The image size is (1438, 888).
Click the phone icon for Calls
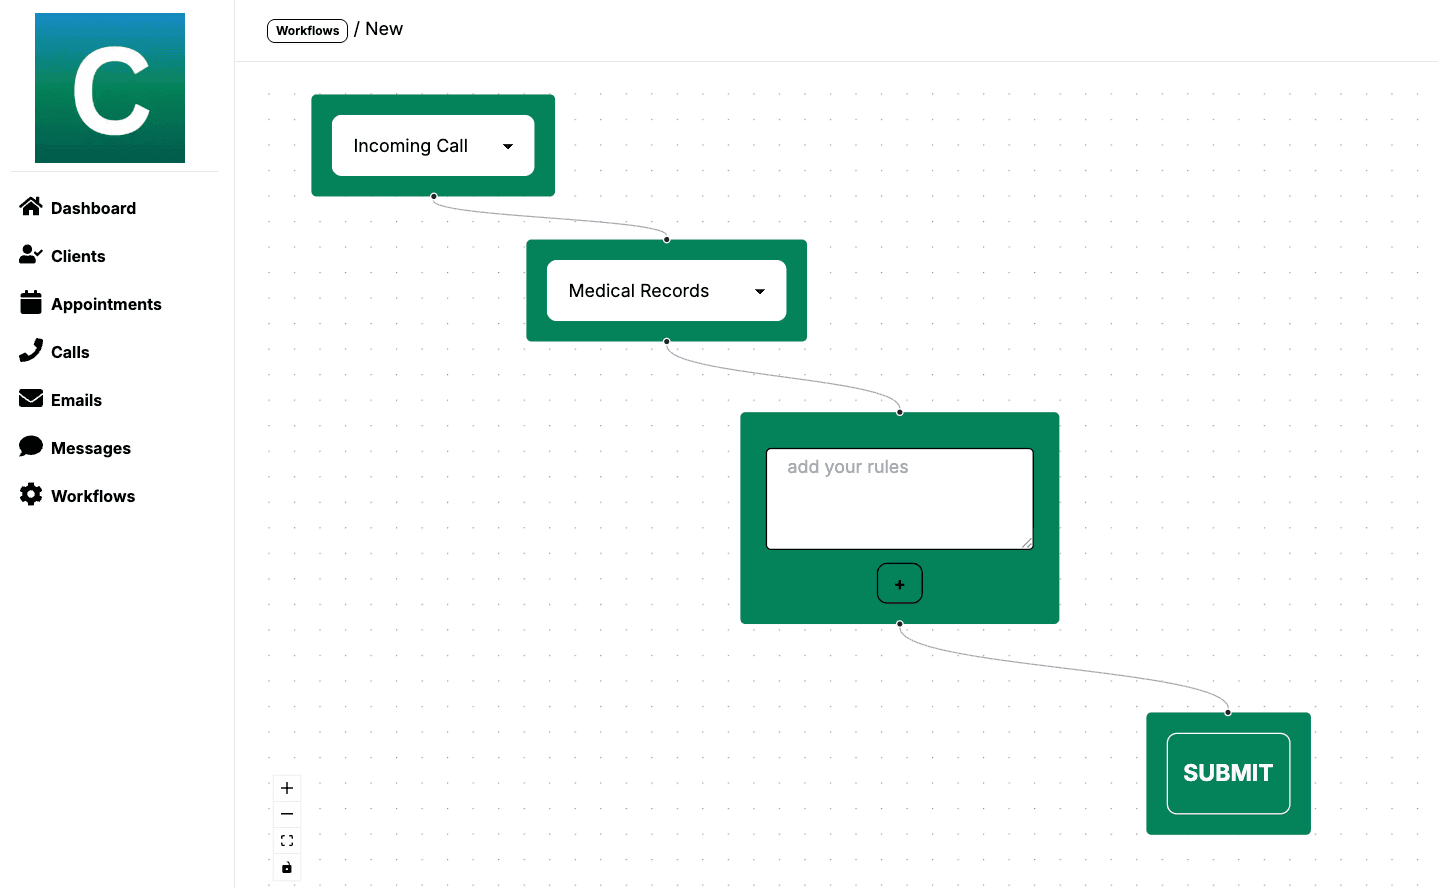31,351
